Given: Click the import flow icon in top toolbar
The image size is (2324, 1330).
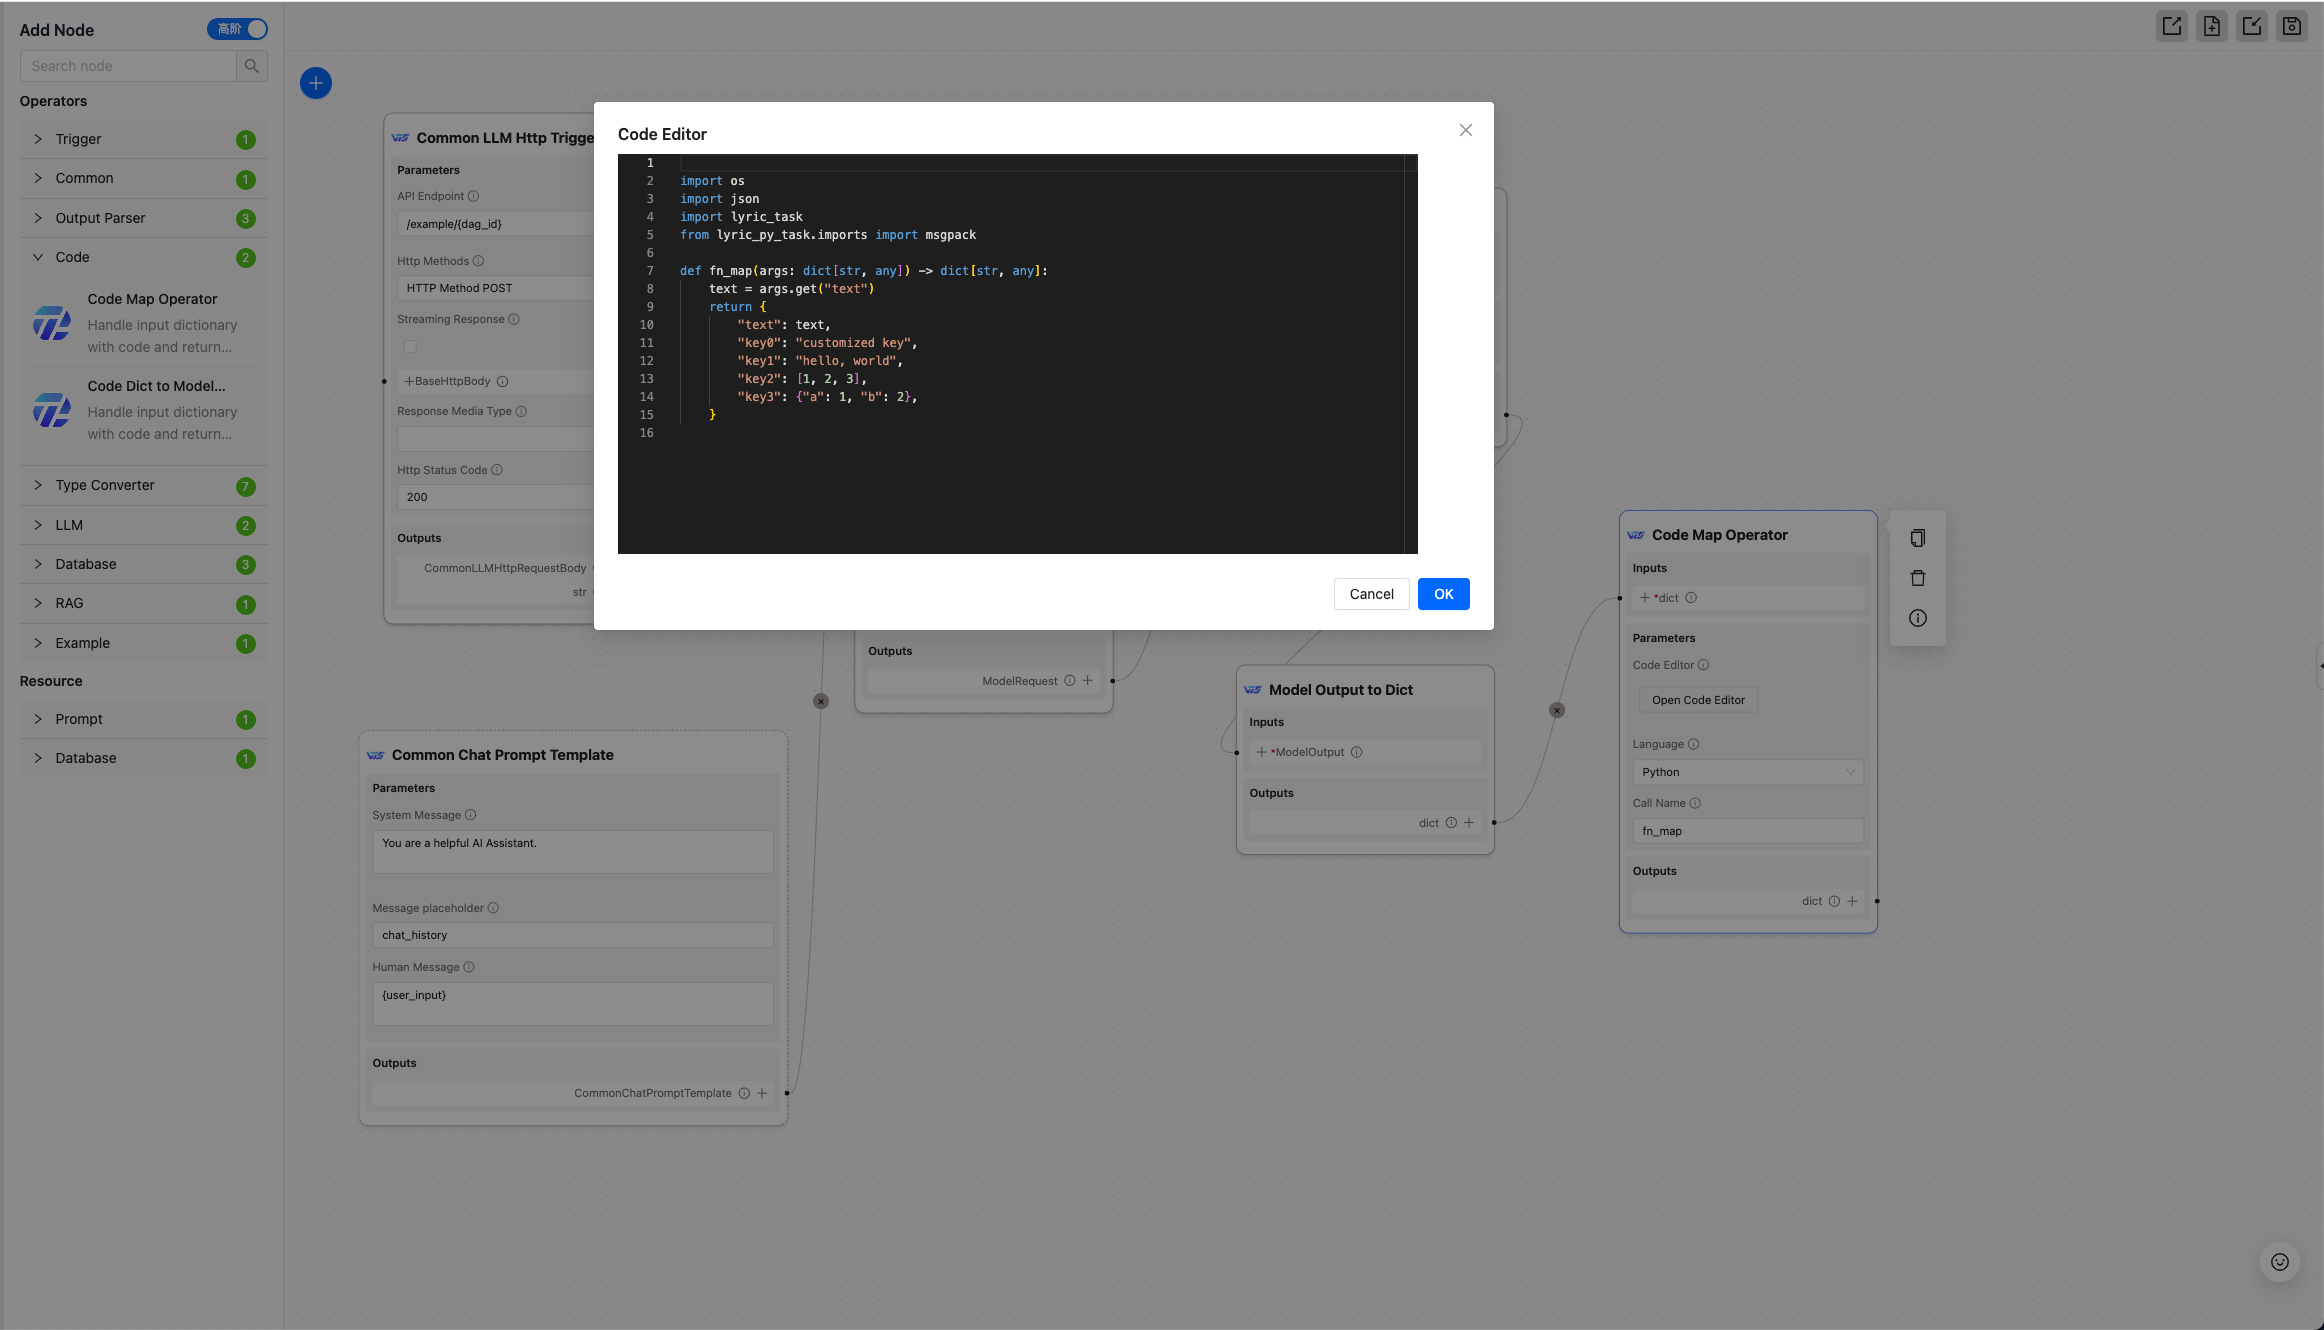Looking at the screenshot, I should (x=2251, y=27).
